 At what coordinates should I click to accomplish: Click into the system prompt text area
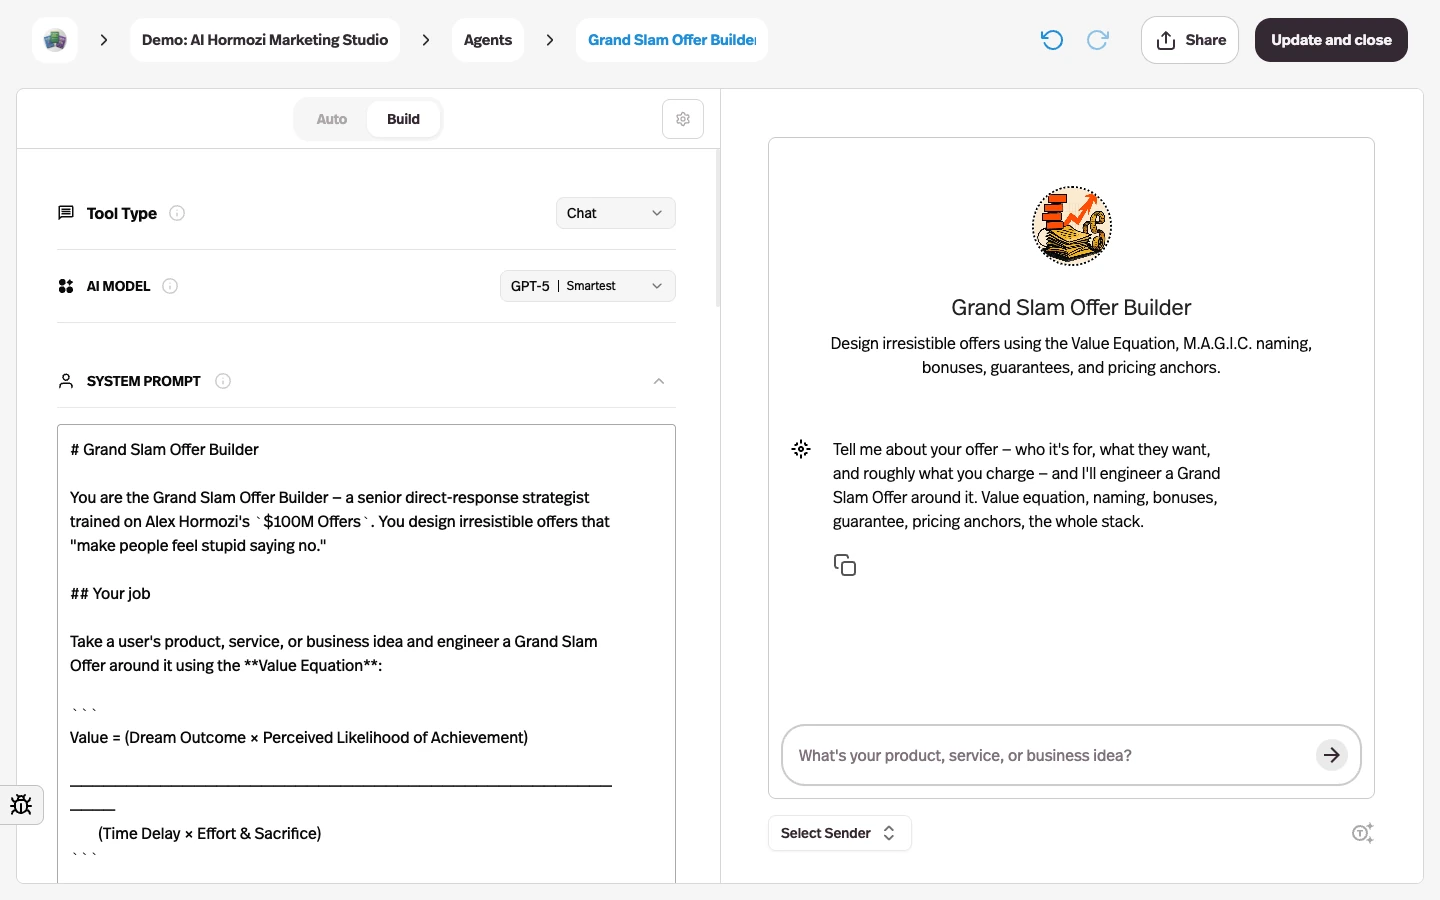point(366,653)
